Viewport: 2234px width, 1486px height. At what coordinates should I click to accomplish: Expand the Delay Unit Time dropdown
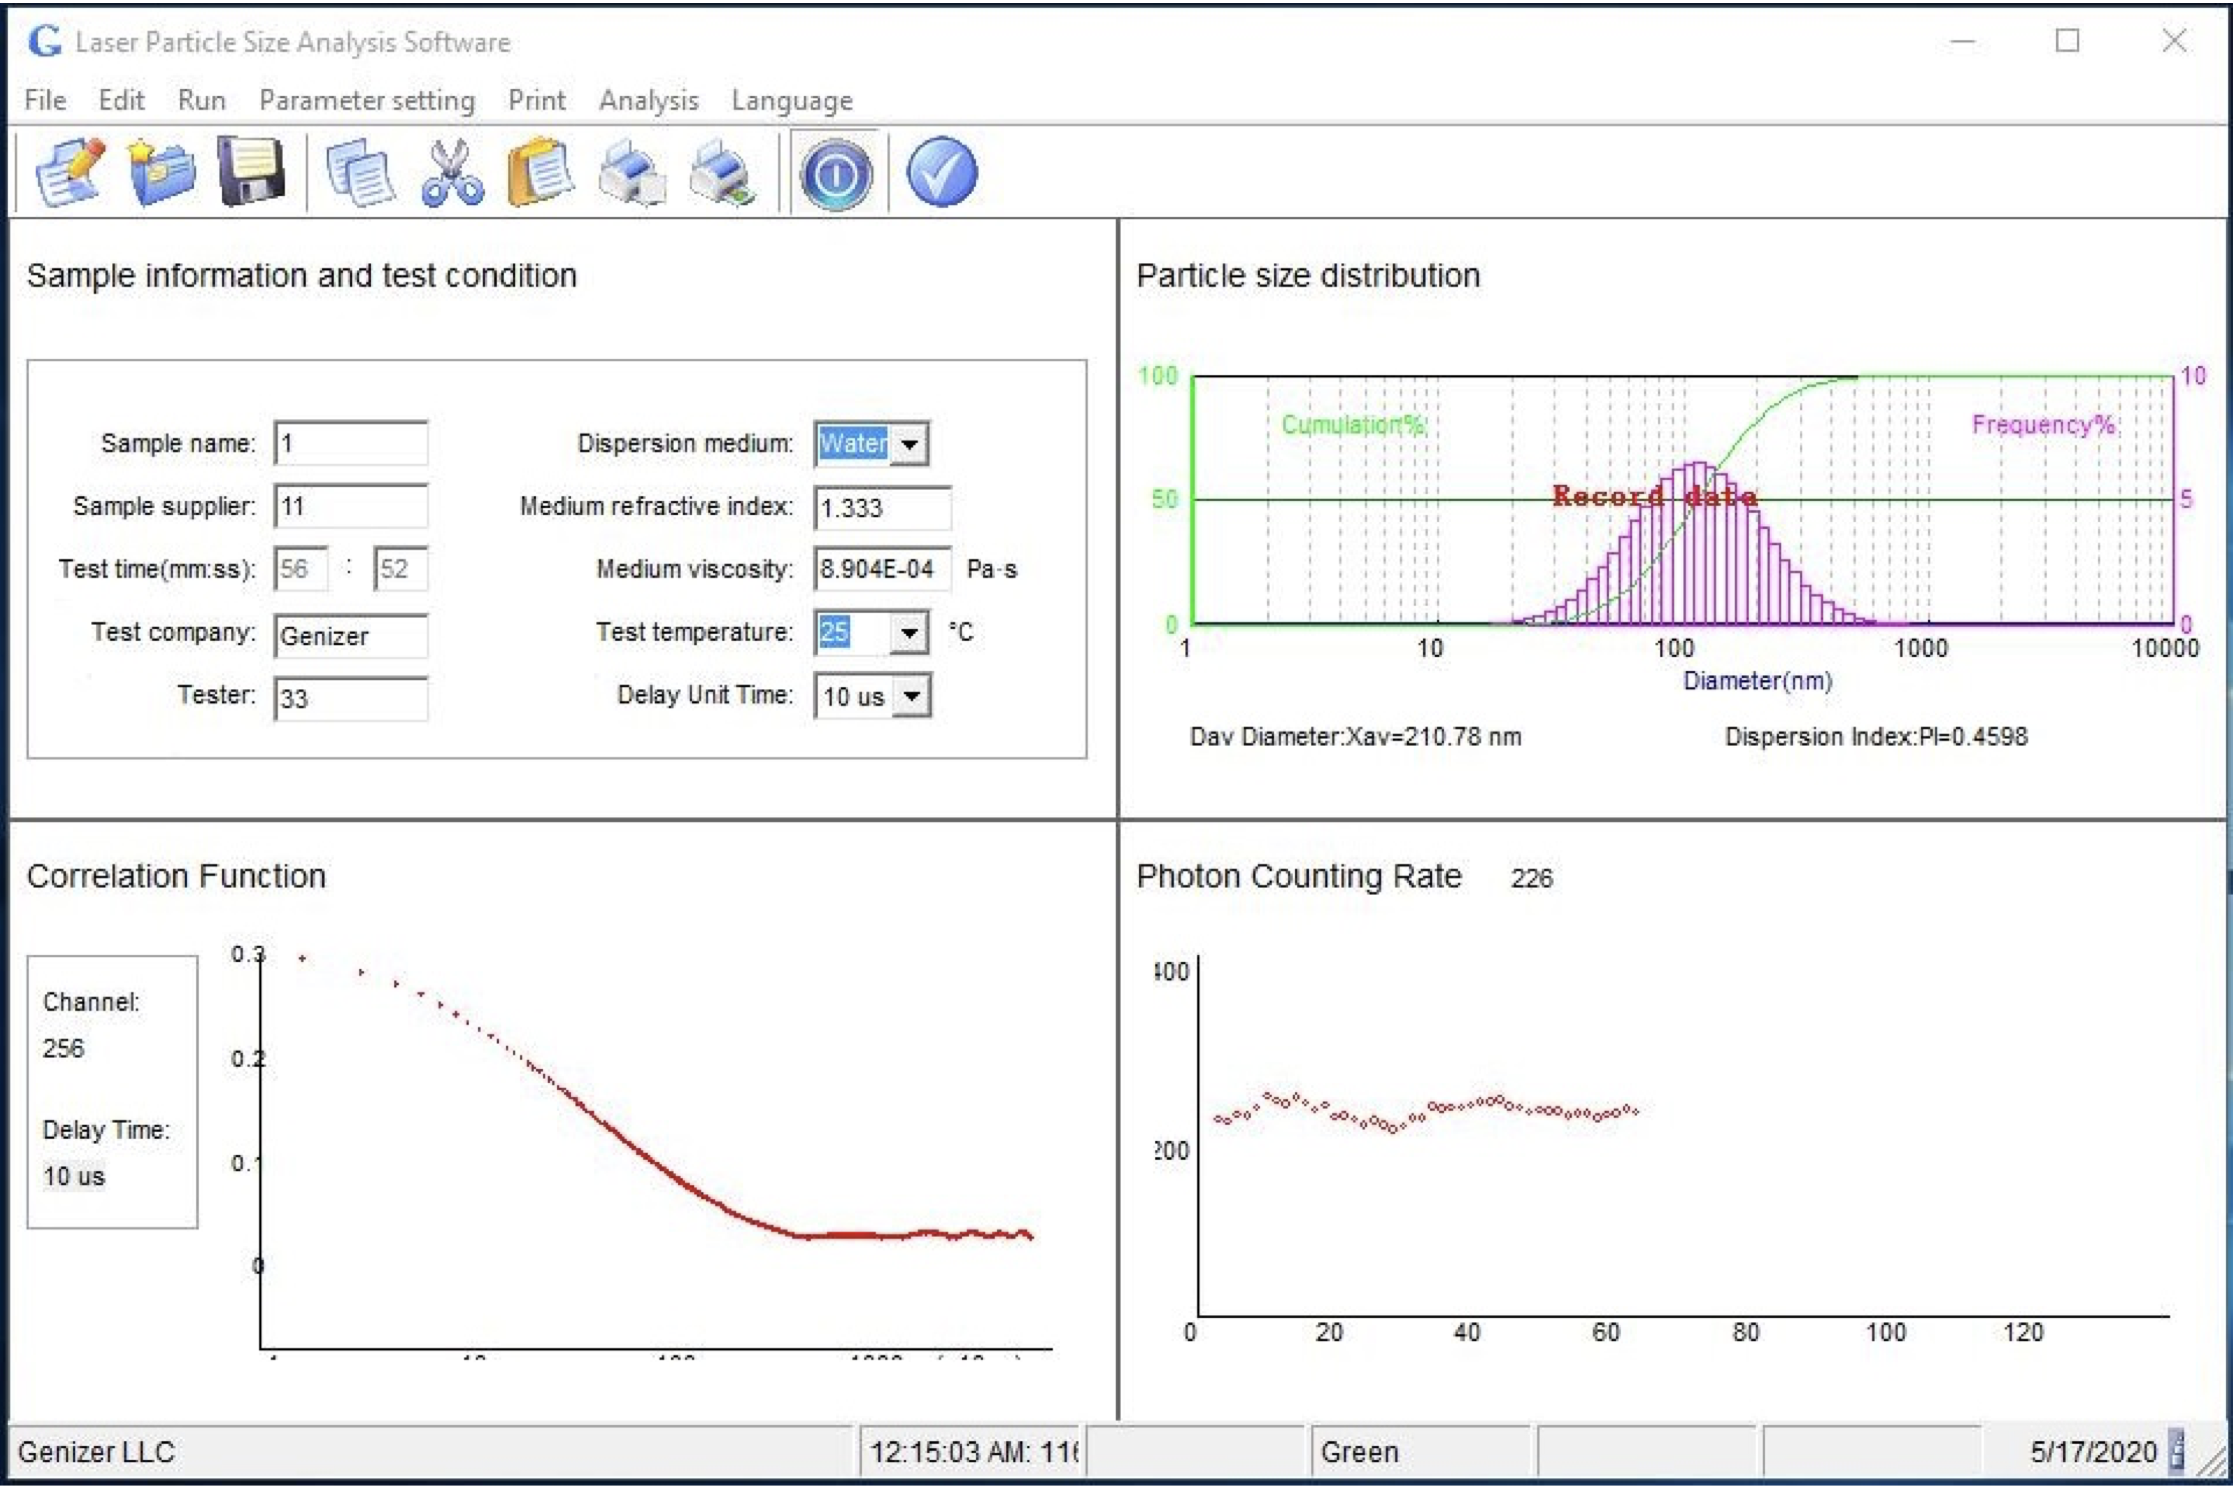tap(911, 696)
